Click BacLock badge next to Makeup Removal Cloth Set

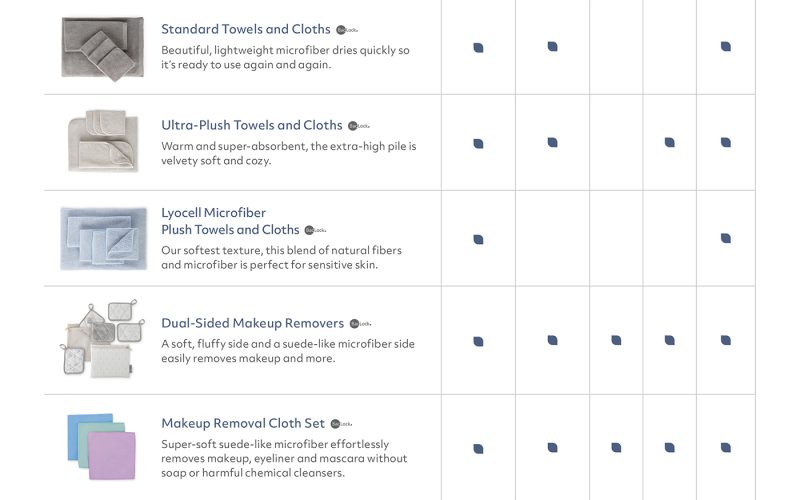[x=340, y=424]
